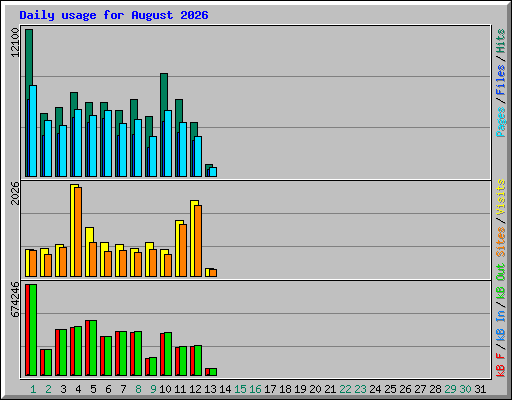This screenshot has height=400, width=512.
Task: Click day label 24 on the x-axis
Action: click(x=375, y=389)
